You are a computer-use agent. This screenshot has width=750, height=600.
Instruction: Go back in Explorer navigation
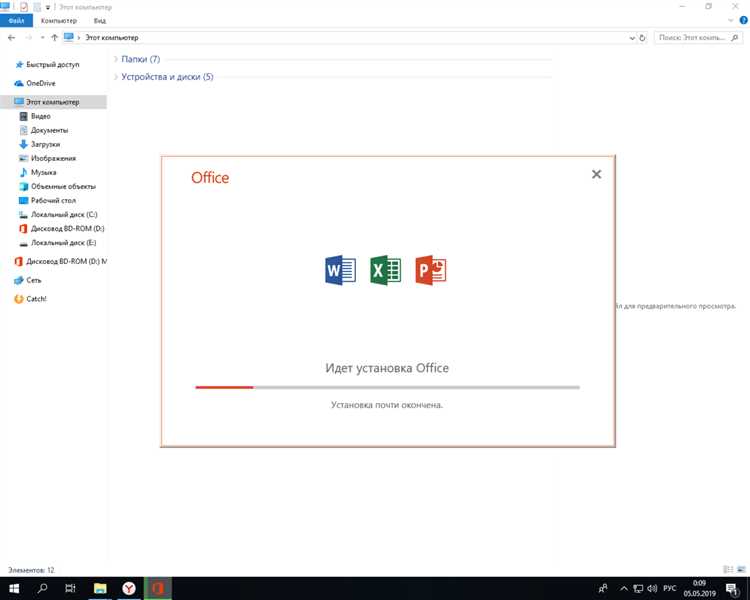click(11, 37)
